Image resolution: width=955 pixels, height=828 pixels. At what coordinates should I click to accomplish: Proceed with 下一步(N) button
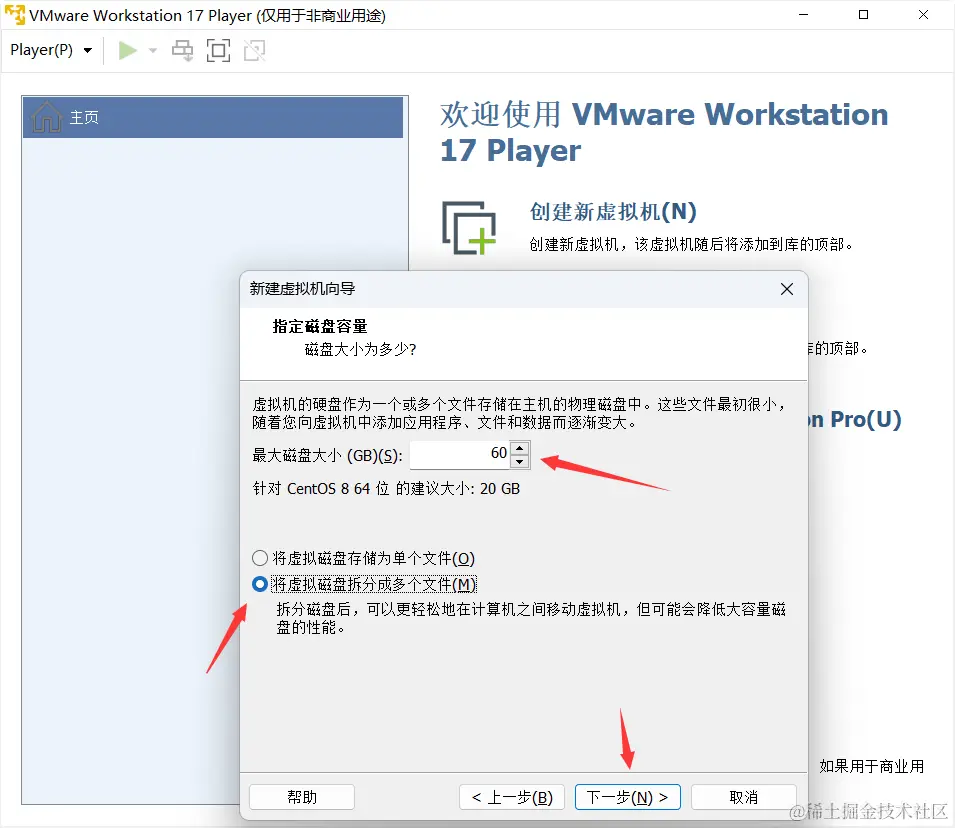point(627,797)
